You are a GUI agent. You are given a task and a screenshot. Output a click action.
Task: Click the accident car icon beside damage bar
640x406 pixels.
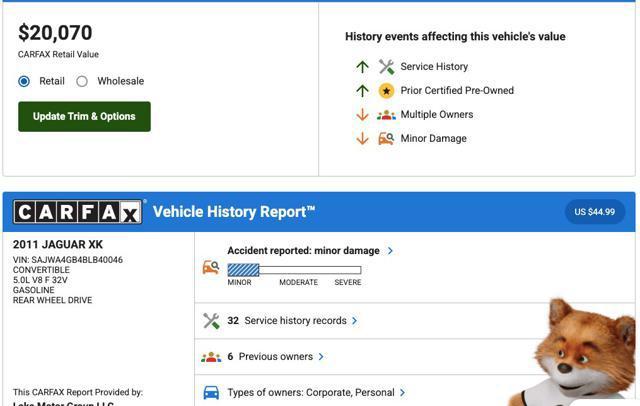(x=211, y=267)
